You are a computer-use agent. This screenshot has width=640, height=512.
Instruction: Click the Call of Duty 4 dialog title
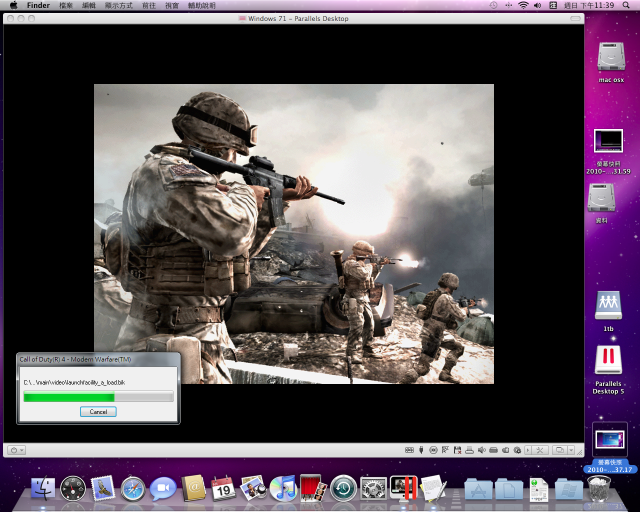tap(76, 360)
